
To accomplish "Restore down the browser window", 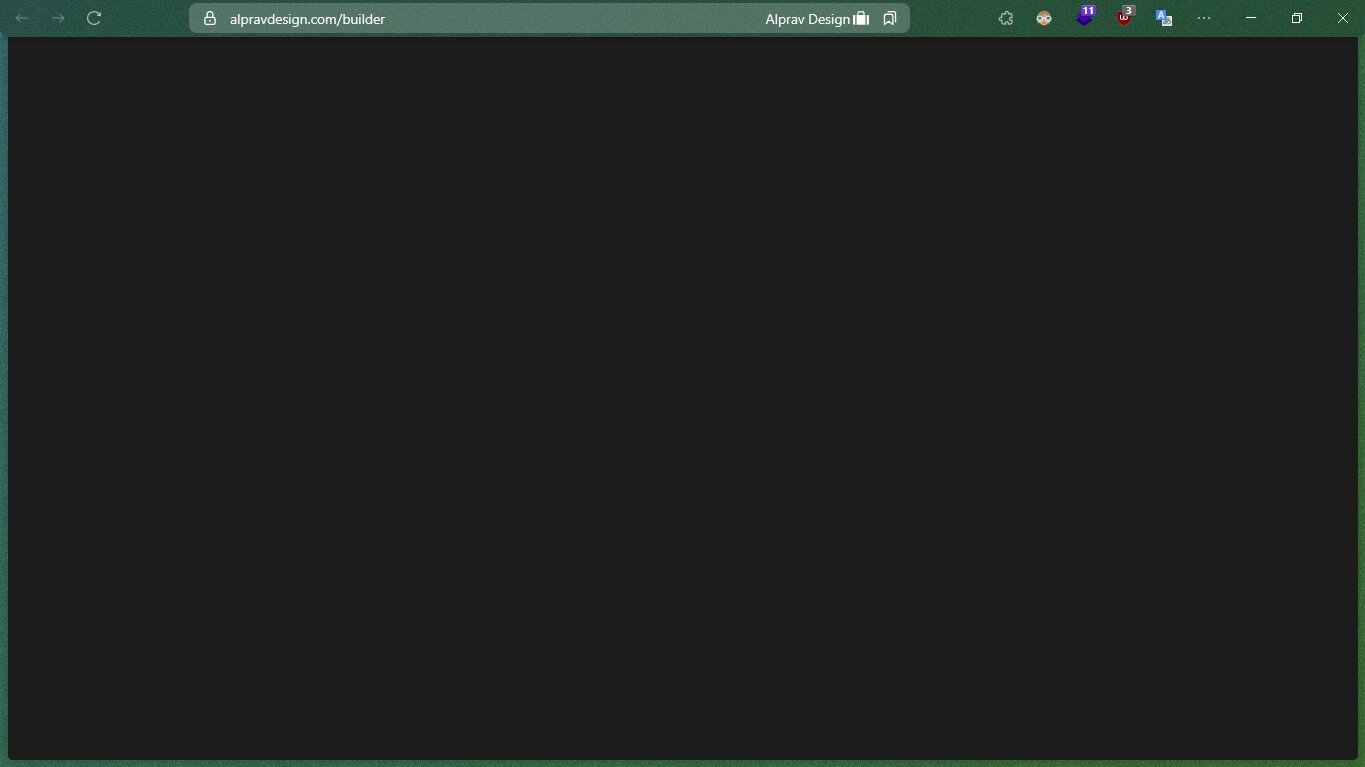I will [x=1297, y=18].
